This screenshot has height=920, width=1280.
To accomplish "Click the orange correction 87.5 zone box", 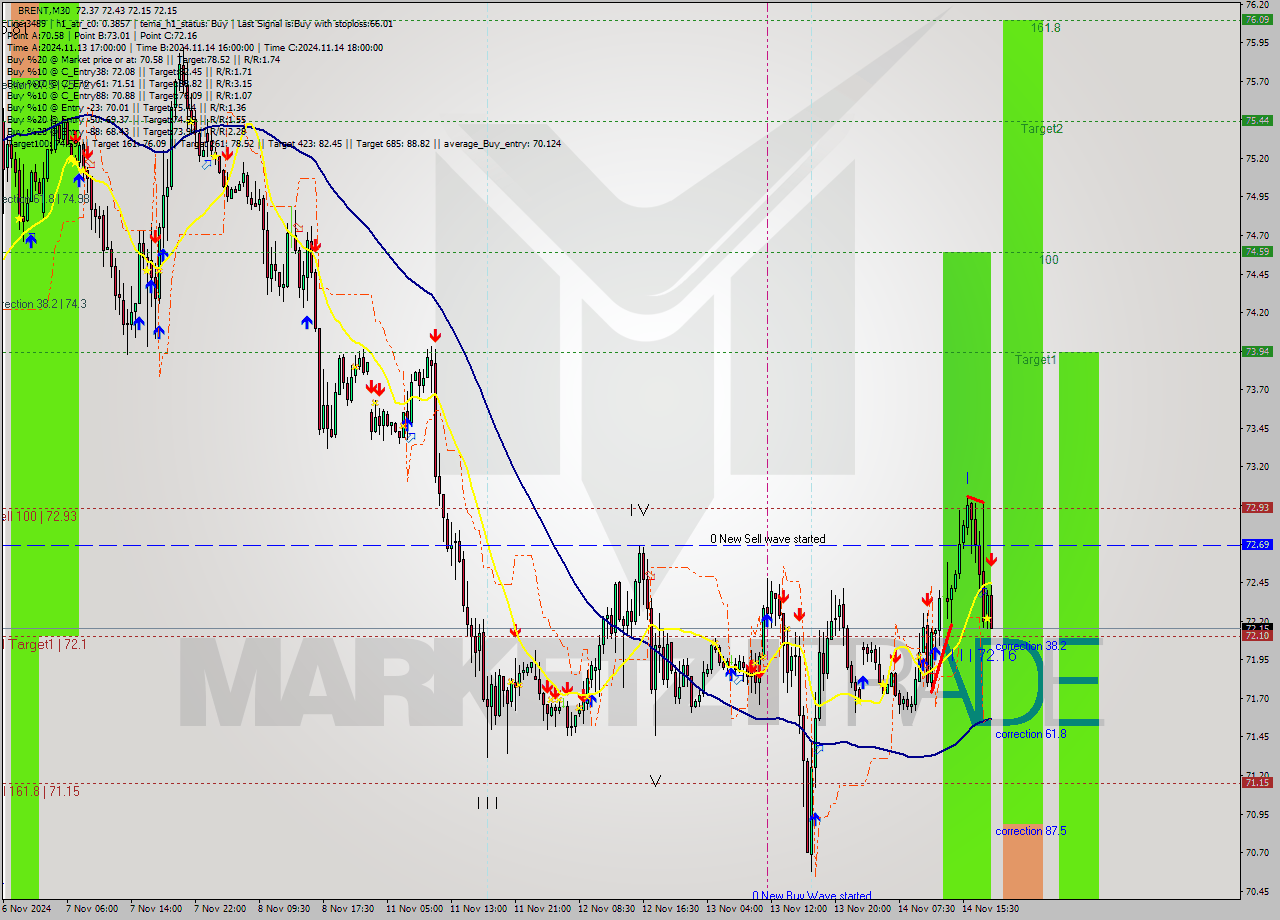I will point(1022,861).
